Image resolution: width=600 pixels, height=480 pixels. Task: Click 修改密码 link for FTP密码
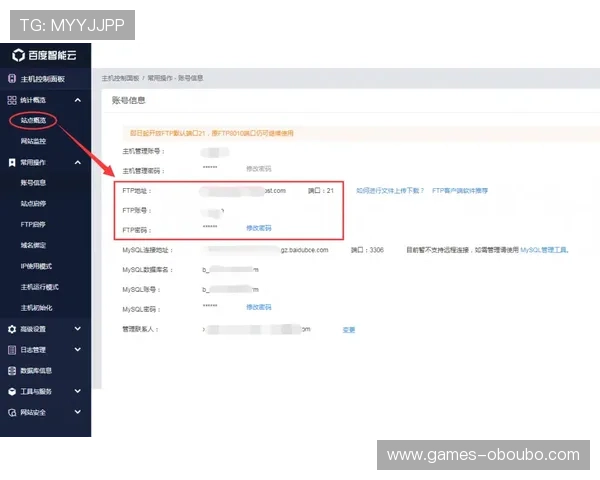[259, 228]
